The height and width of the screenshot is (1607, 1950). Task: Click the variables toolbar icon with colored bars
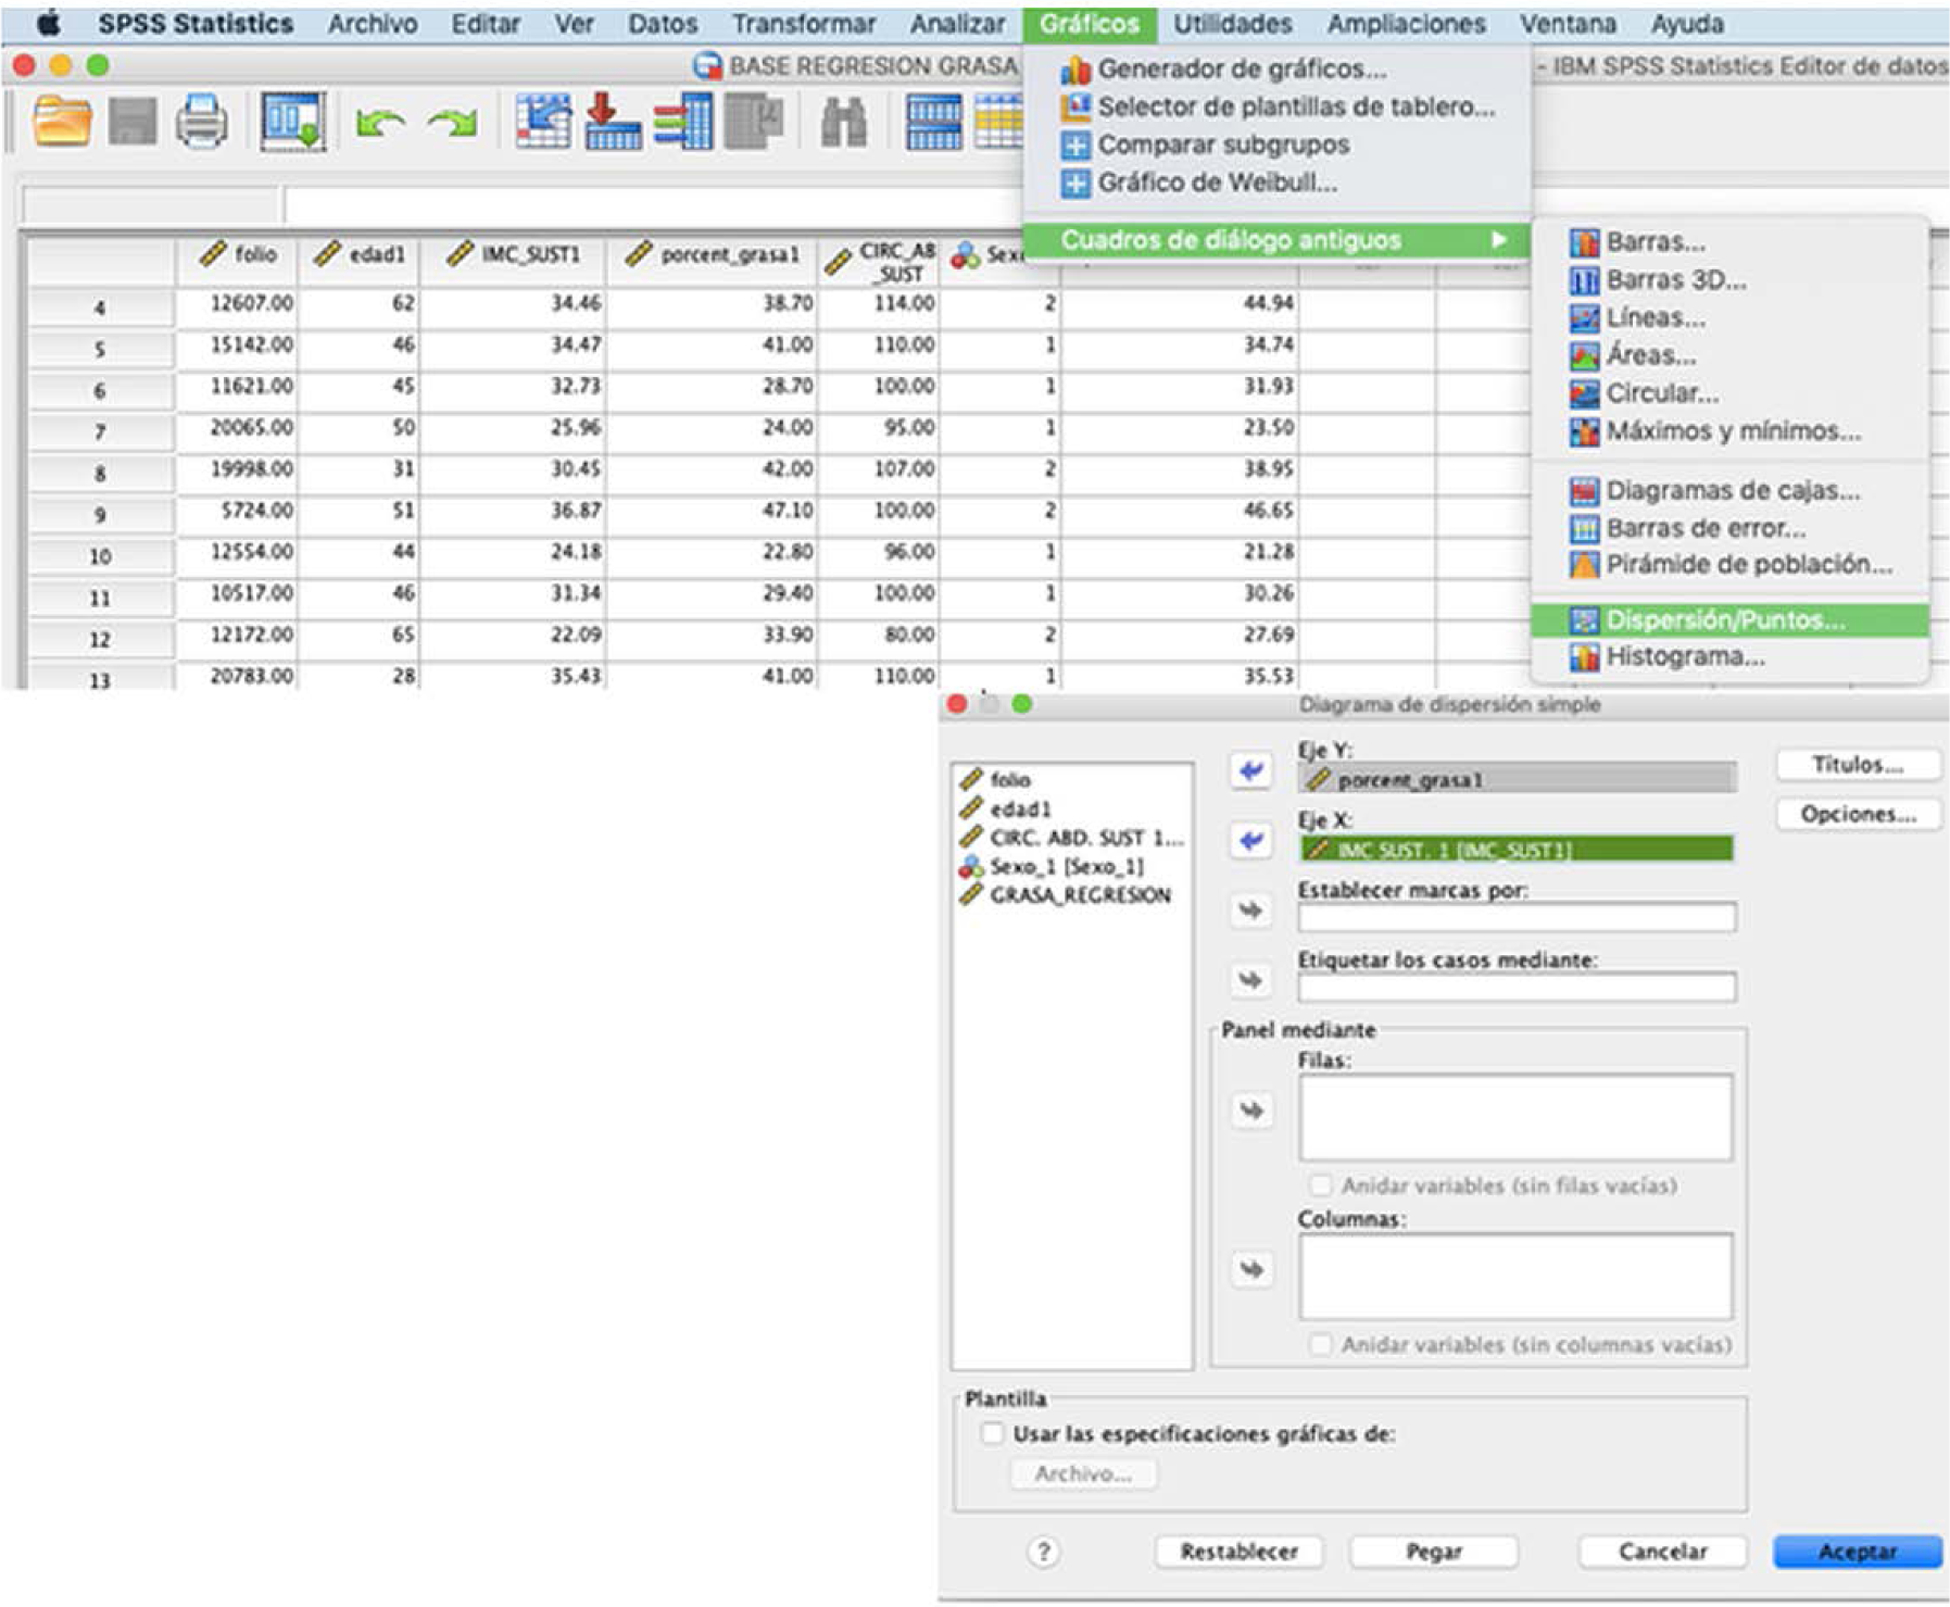tap(683, 122)
